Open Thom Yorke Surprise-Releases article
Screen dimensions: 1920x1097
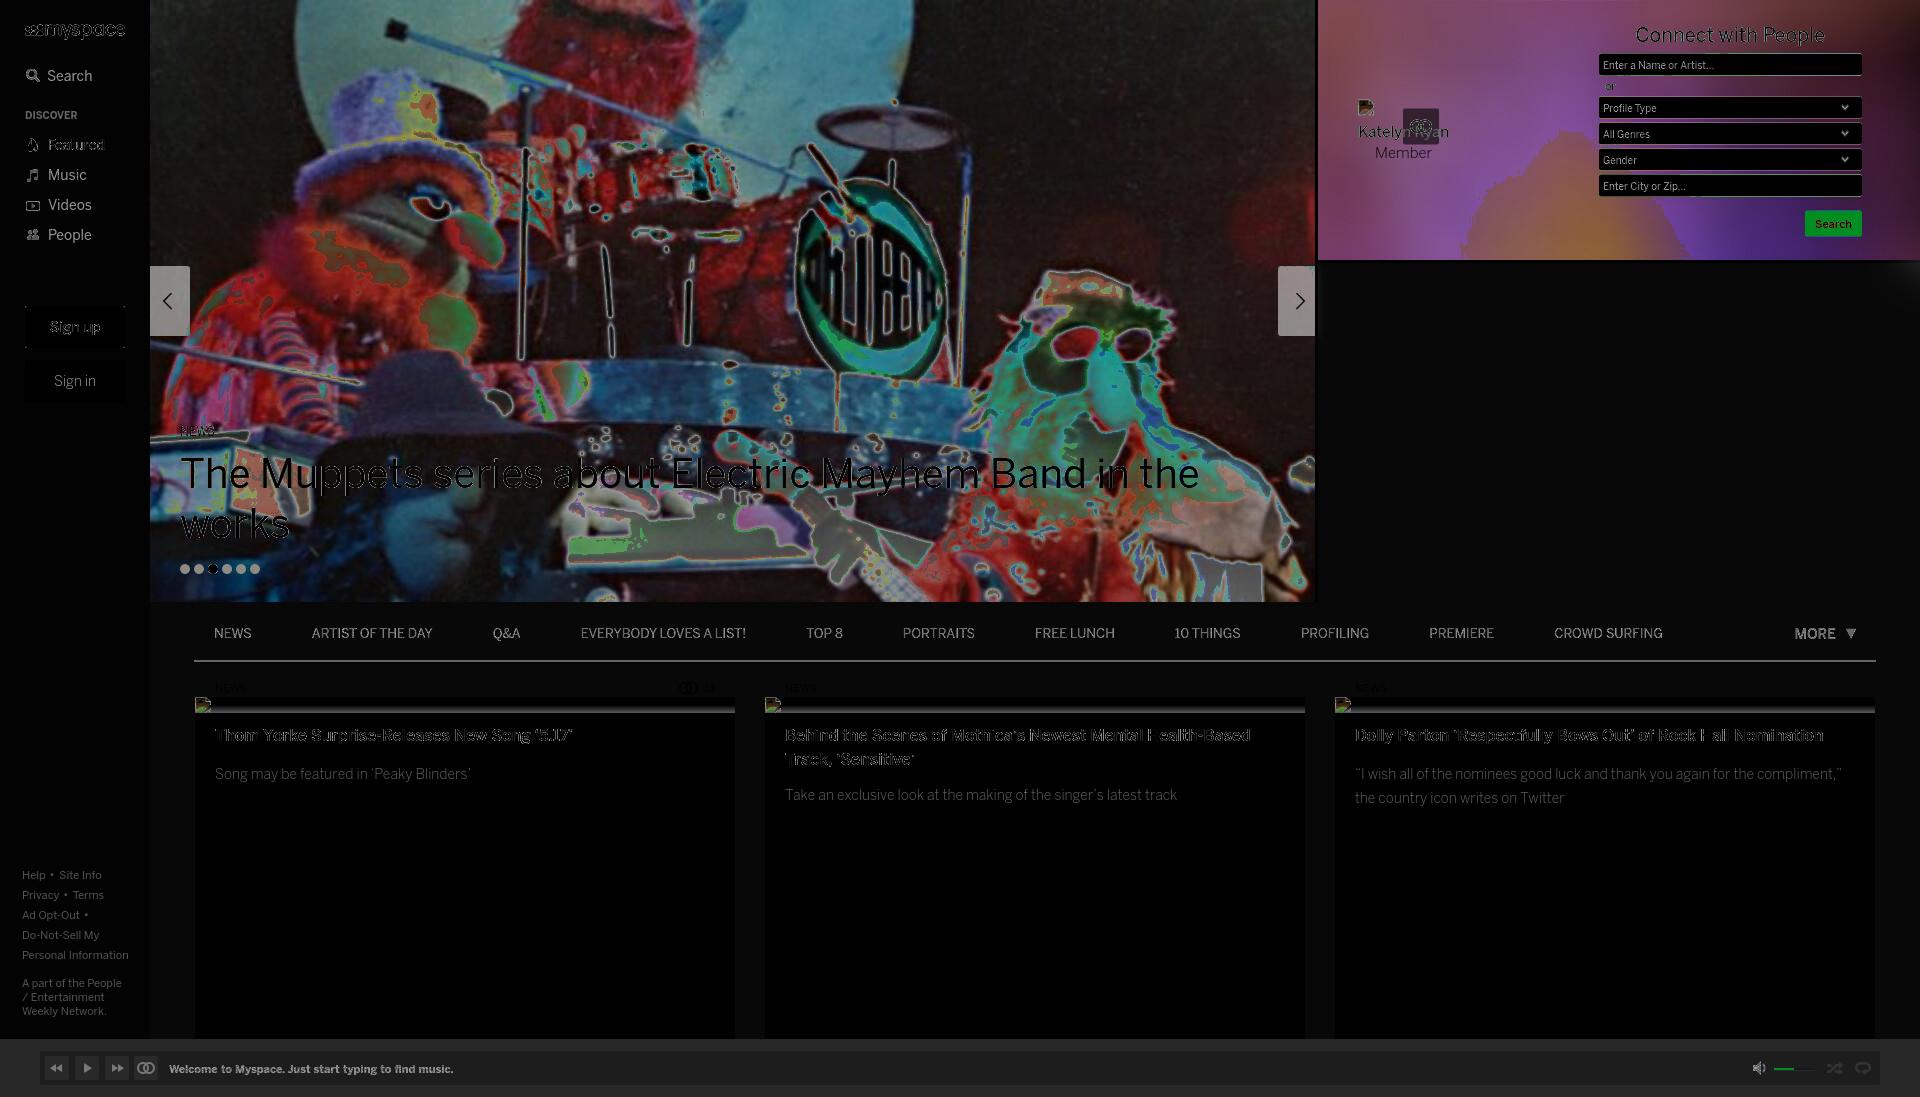[393, 736]
